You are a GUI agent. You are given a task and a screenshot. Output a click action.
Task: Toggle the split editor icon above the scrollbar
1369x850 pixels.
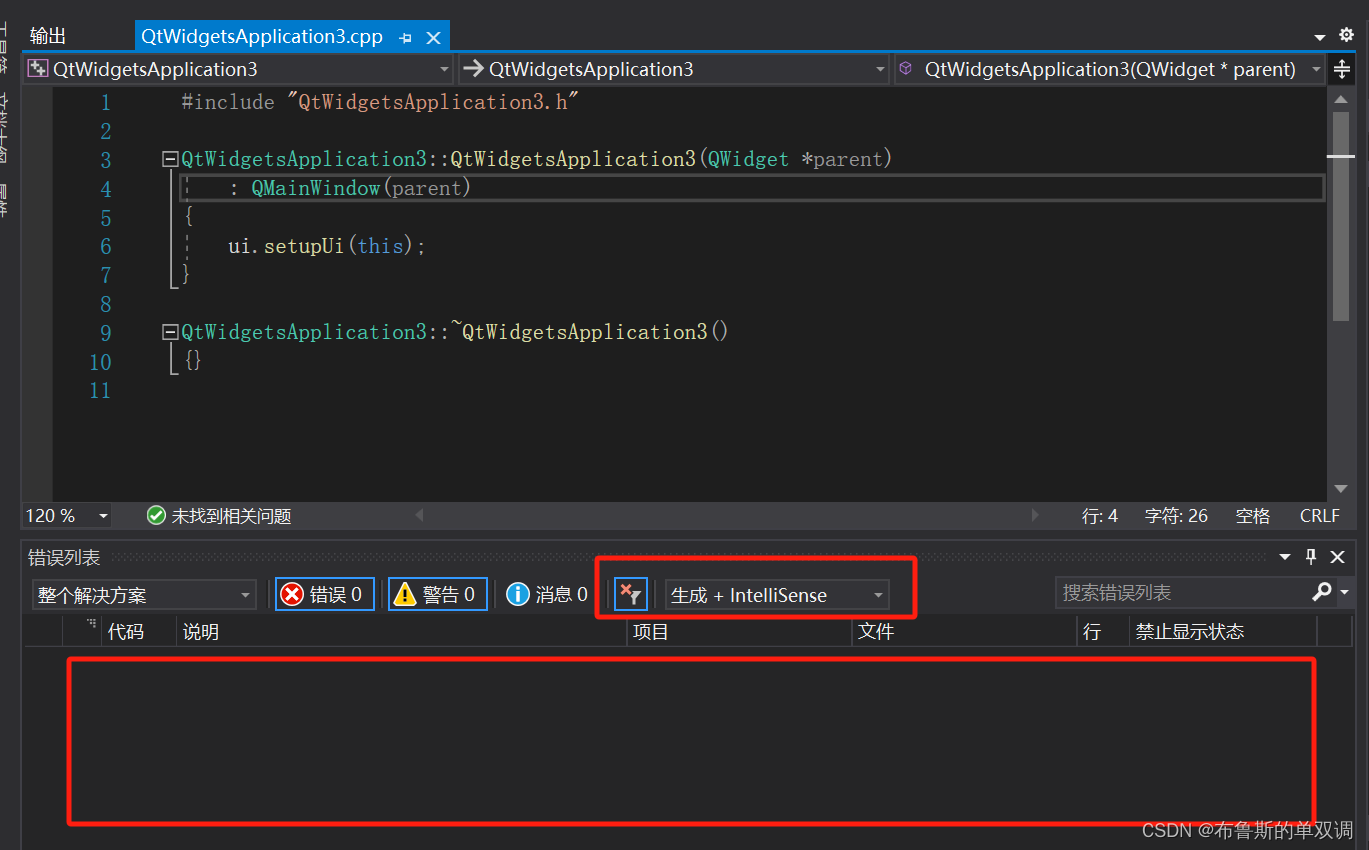coord(1341,69)
